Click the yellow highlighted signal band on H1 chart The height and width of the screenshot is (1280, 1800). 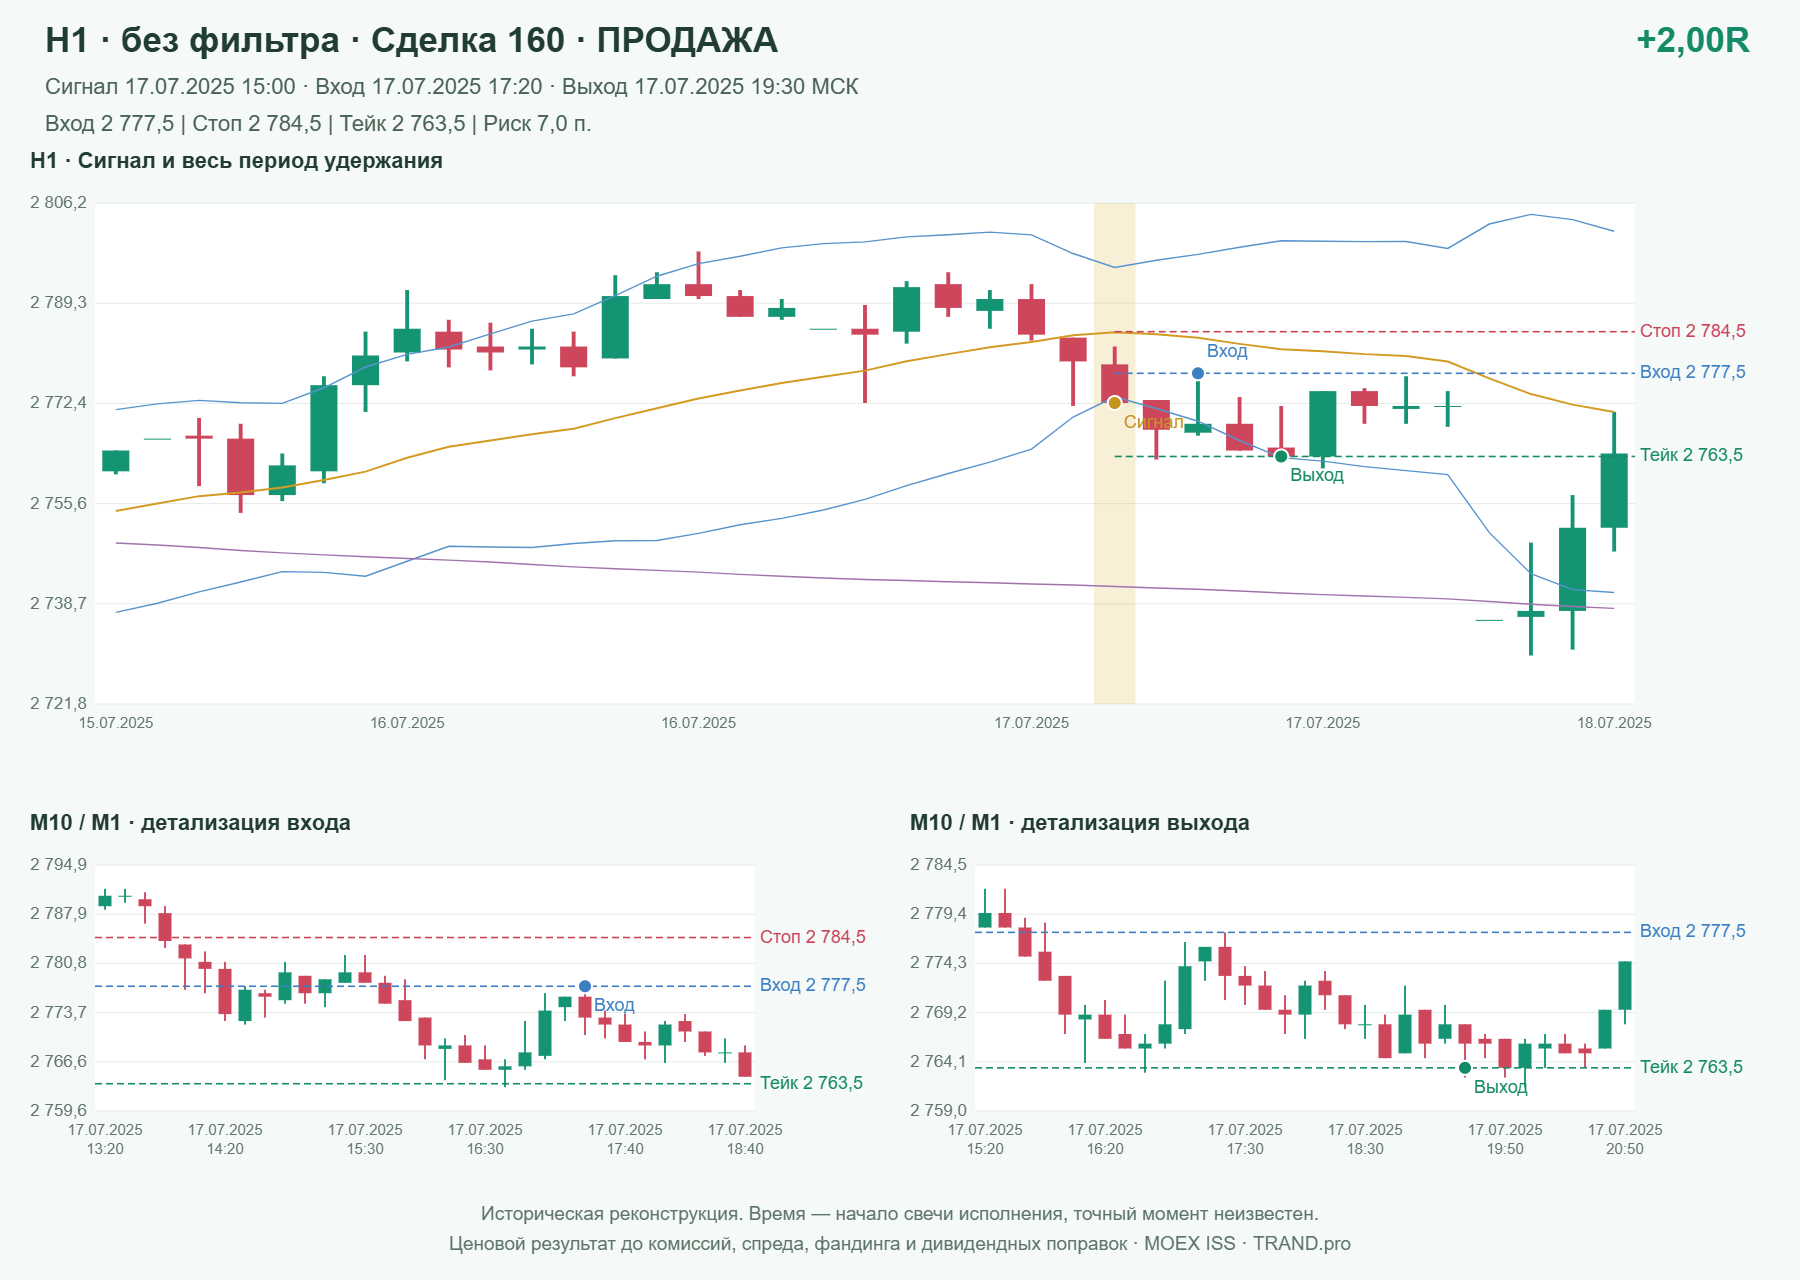(x=1114, y=453)
